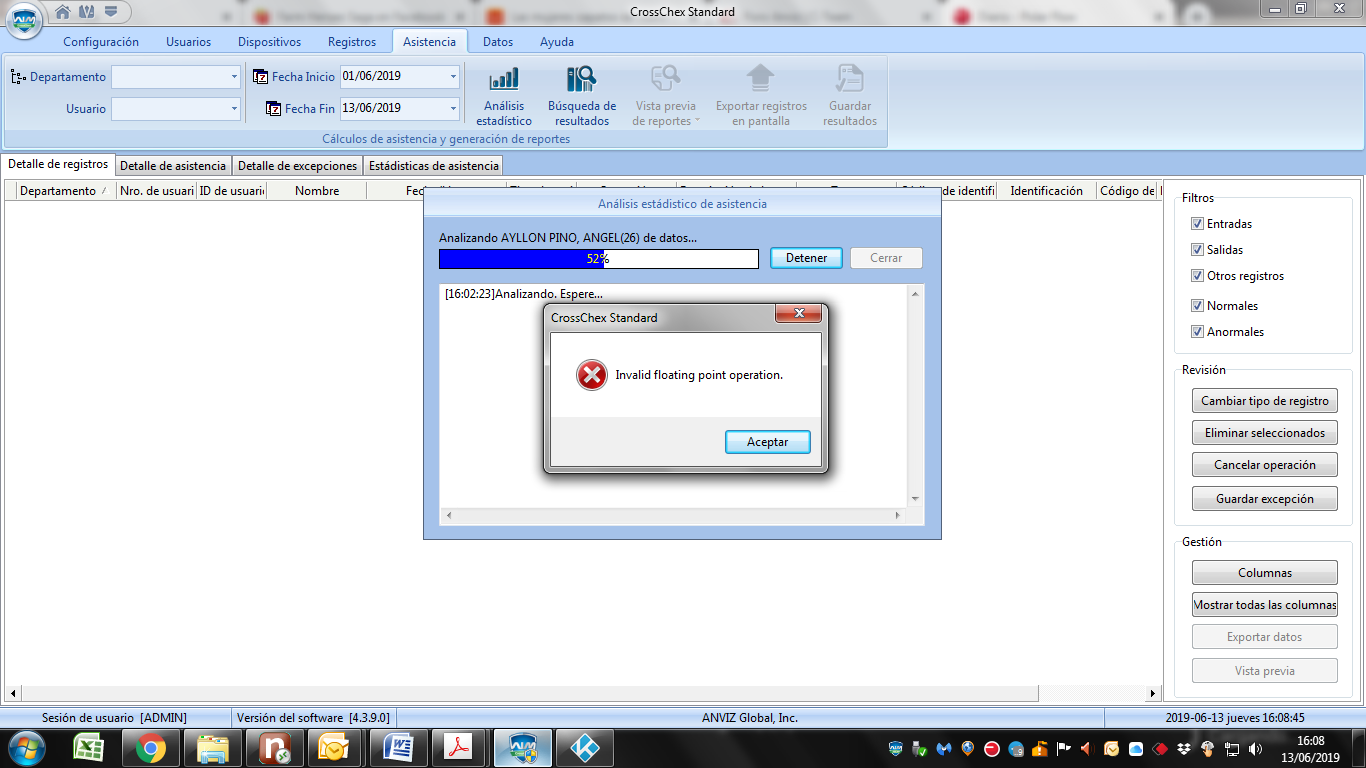This screenshot has width=1366, height=768.
Task: Click Detener to stop the analysis
Action: [x=806, y=258]
